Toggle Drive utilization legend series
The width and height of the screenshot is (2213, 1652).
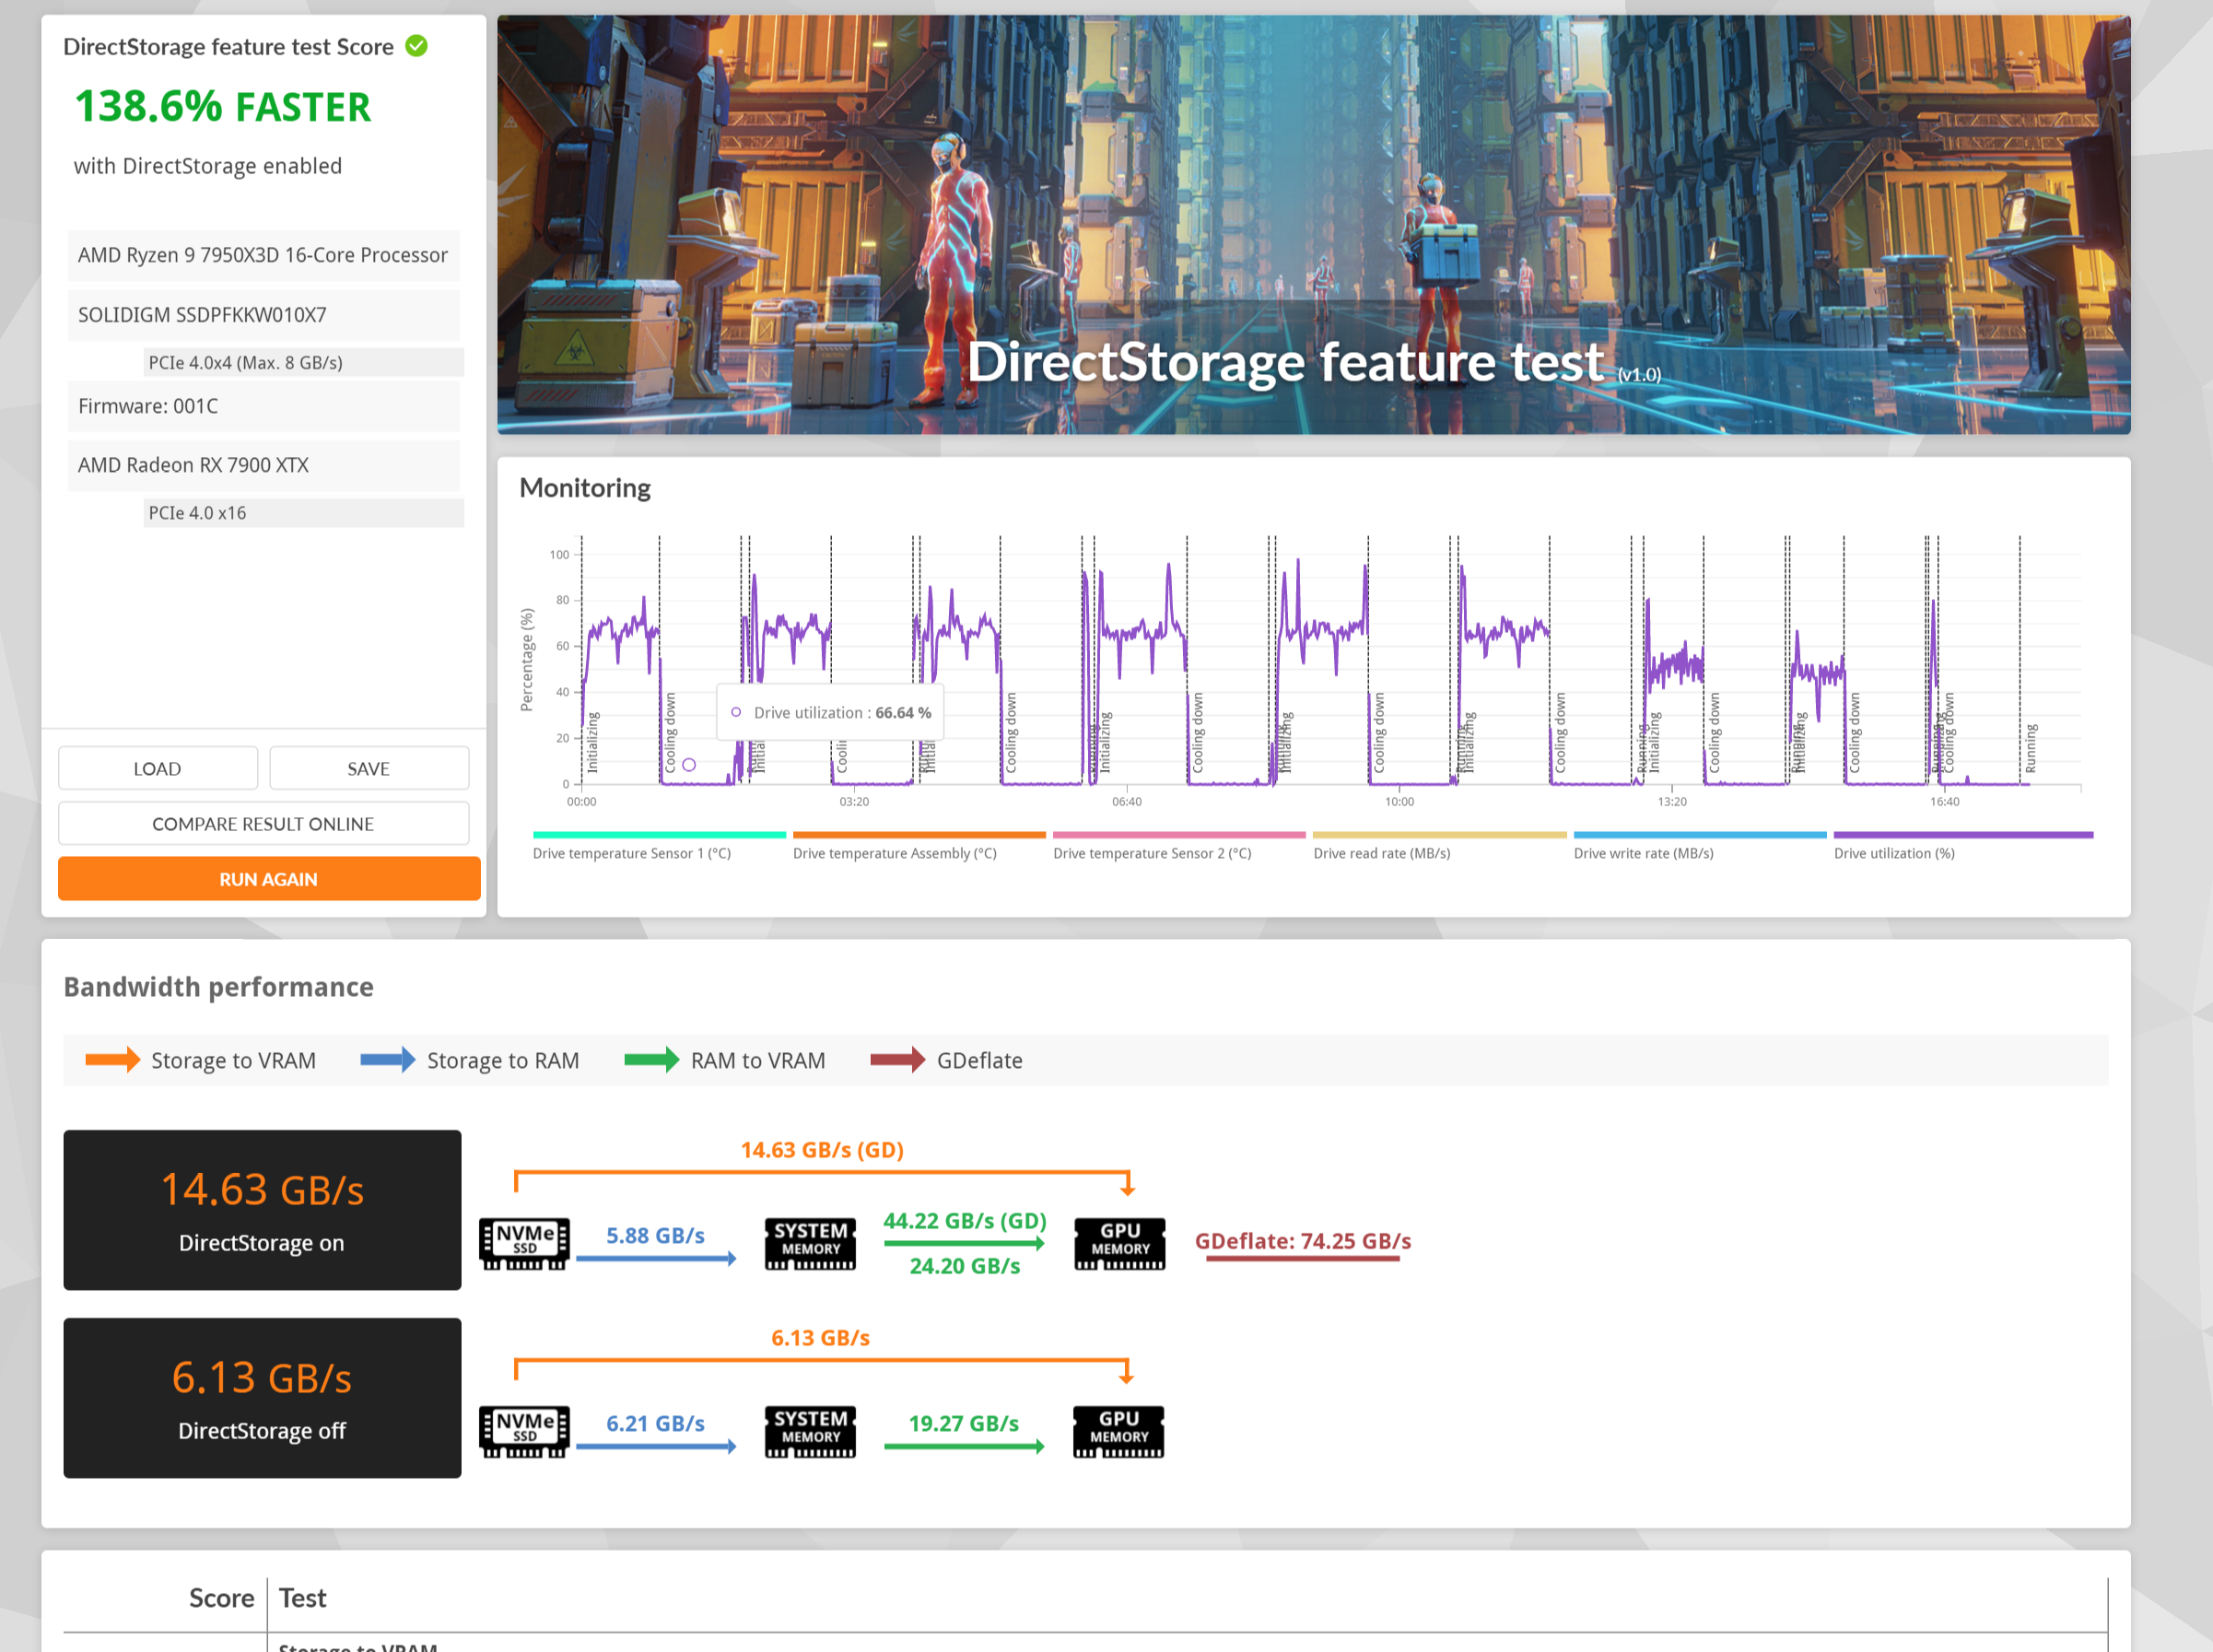point(1963,845)
